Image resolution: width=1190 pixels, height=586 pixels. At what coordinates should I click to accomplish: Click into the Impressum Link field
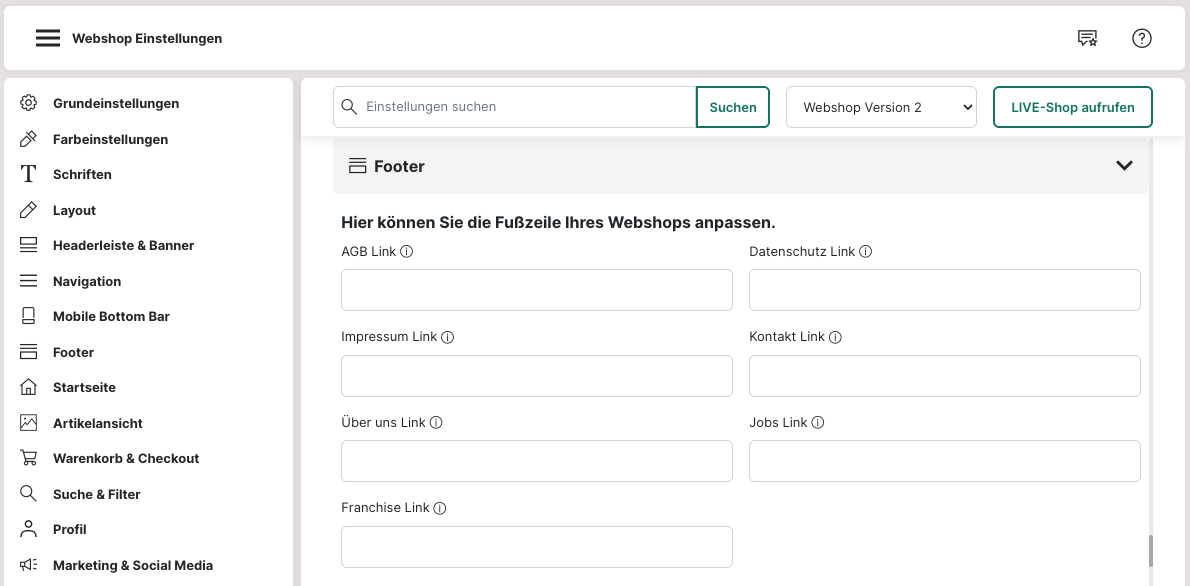(536, 376)
